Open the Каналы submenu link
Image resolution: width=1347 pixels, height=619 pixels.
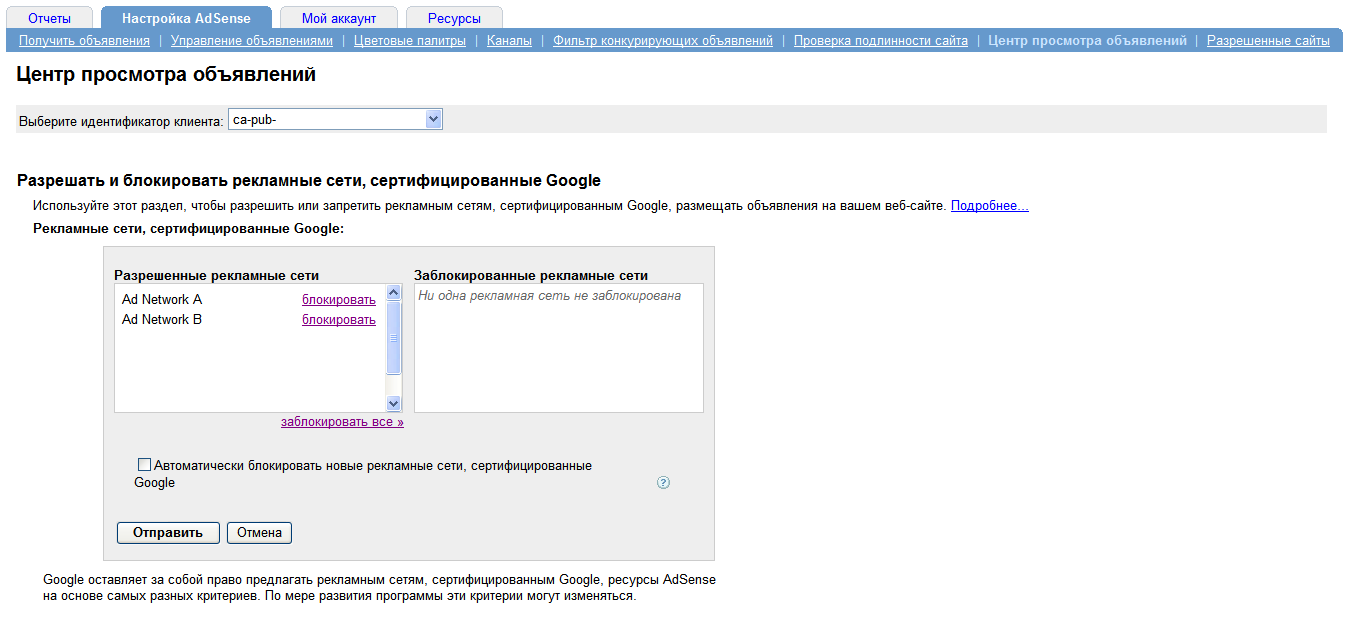point(509,41)
